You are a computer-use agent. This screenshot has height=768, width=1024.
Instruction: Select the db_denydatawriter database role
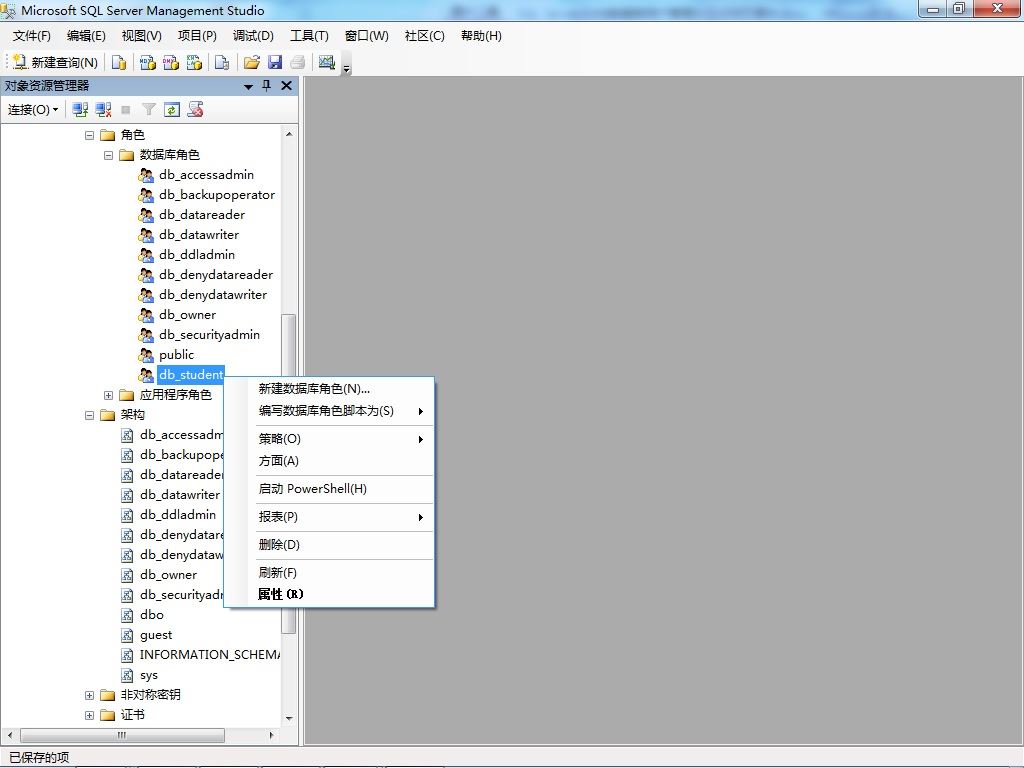click(x=213, y=295)
